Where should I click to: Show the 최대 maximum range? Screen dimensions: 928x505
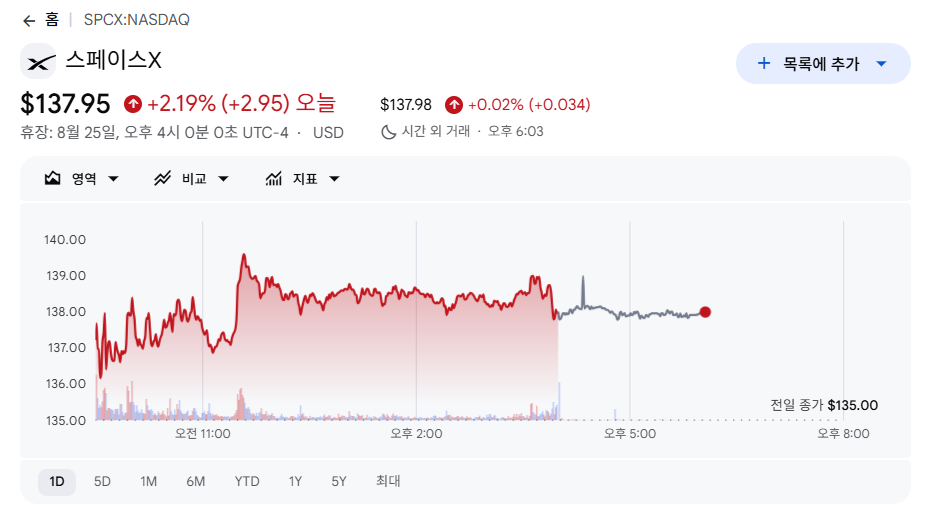388,481
